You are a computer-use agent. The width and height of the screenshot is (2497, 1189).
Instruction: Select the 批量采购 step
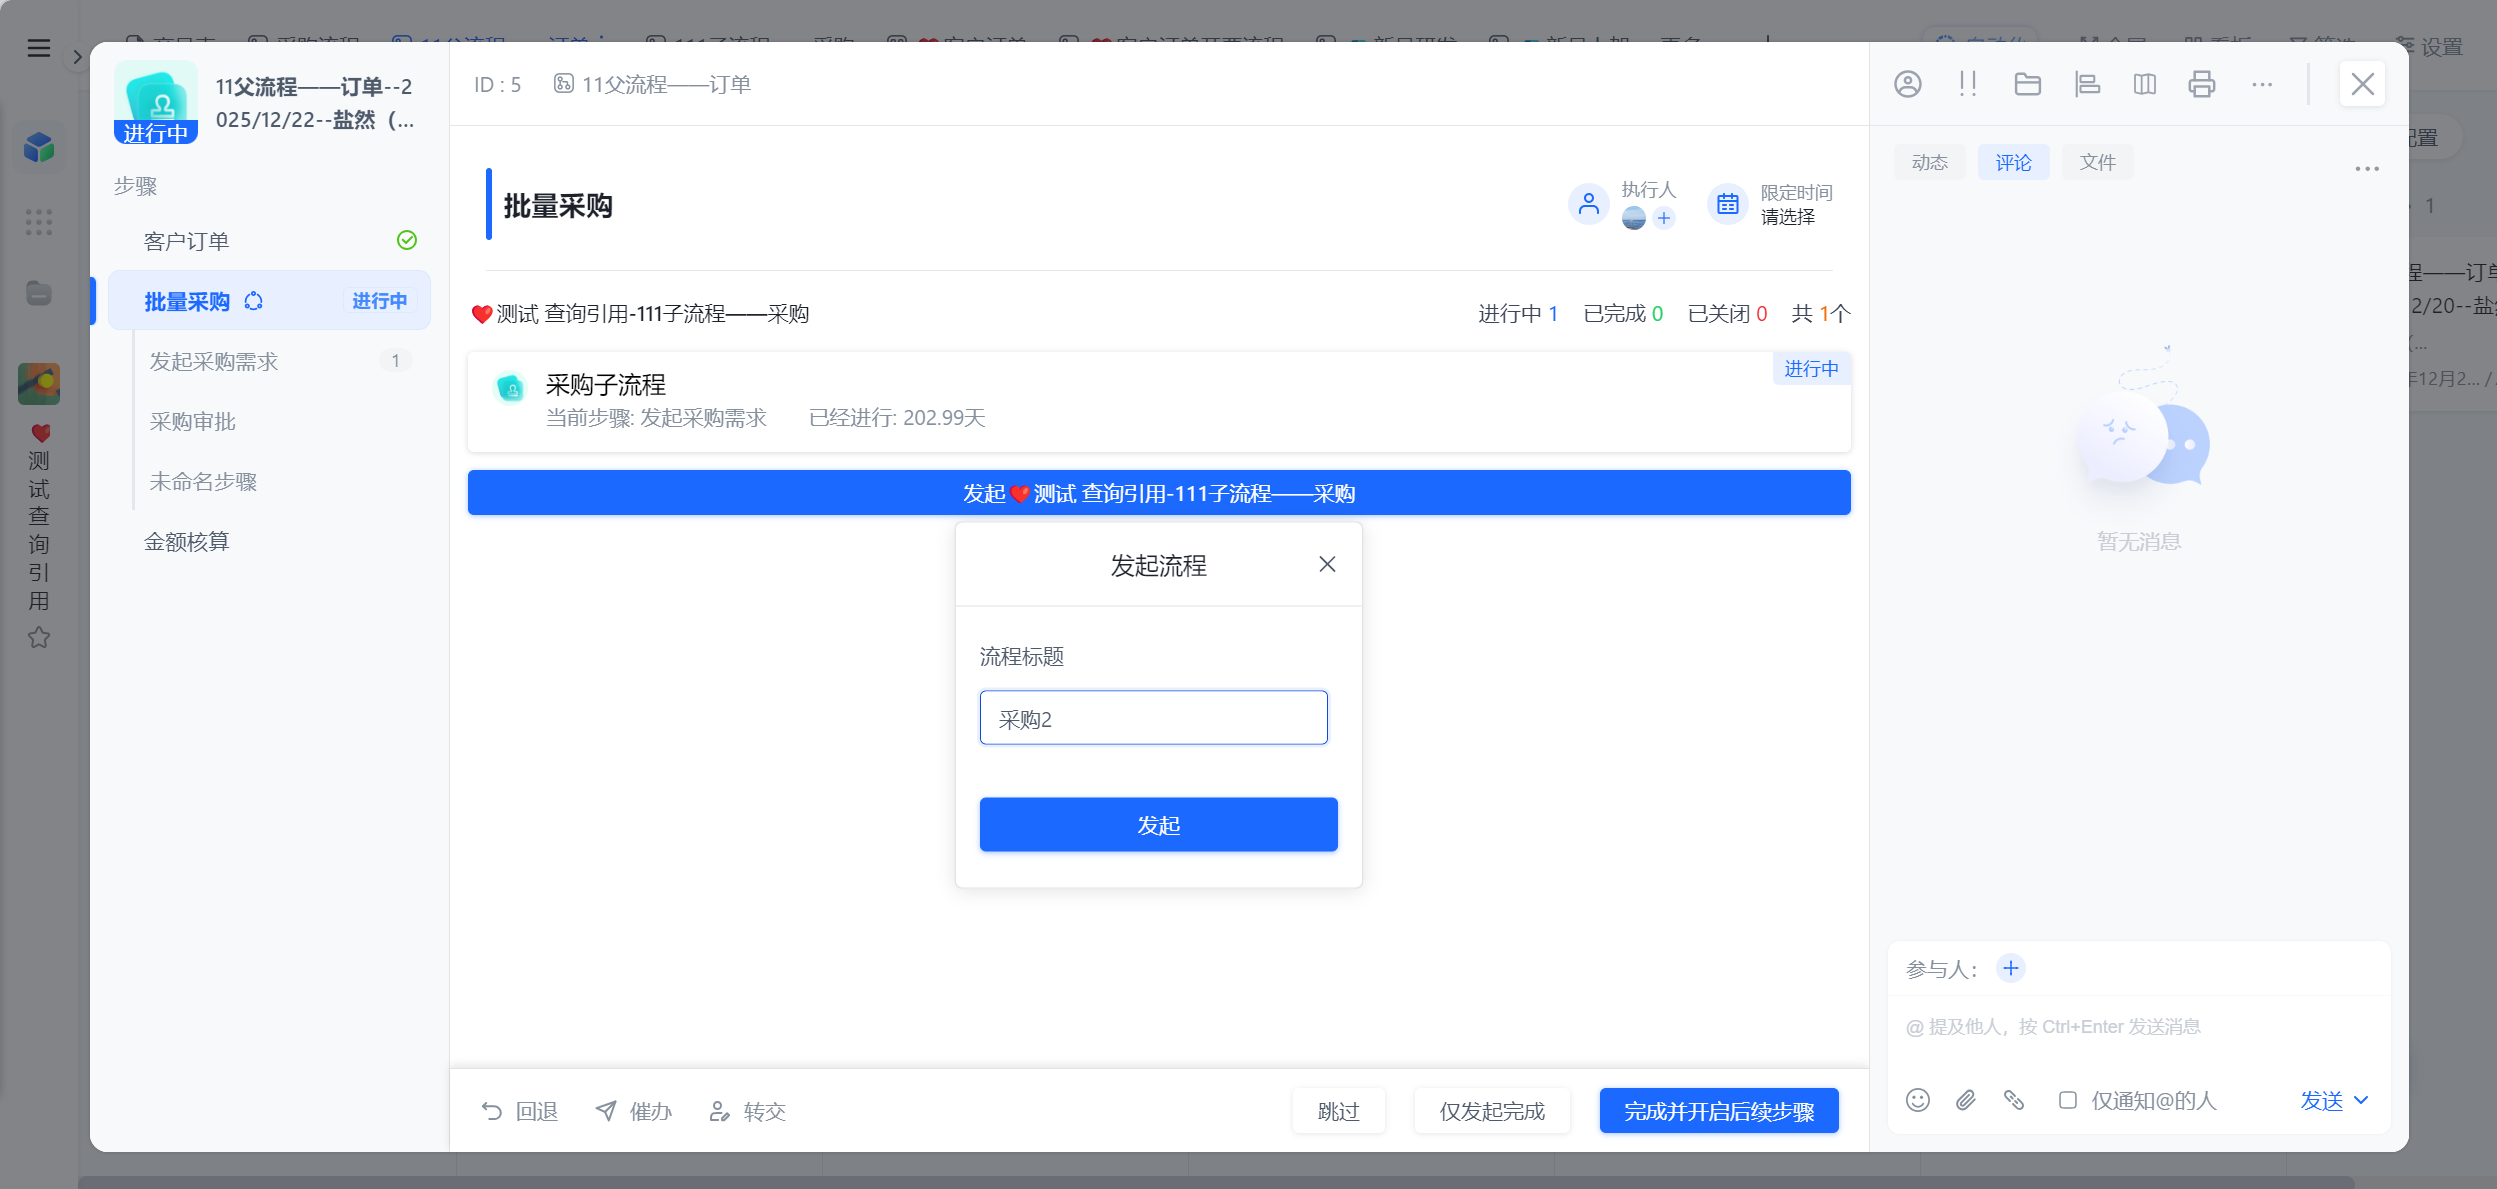point(270,301)
